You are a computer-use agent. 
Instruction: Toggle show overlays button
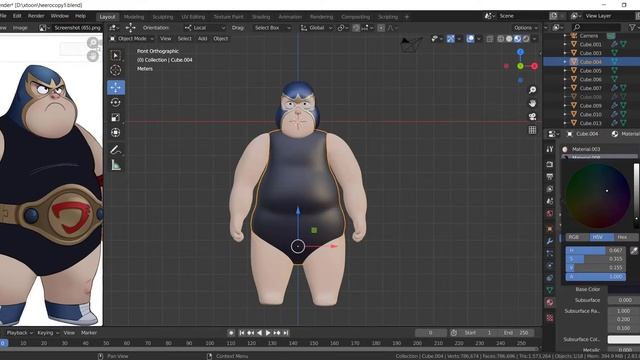click(x=470, y=39)
